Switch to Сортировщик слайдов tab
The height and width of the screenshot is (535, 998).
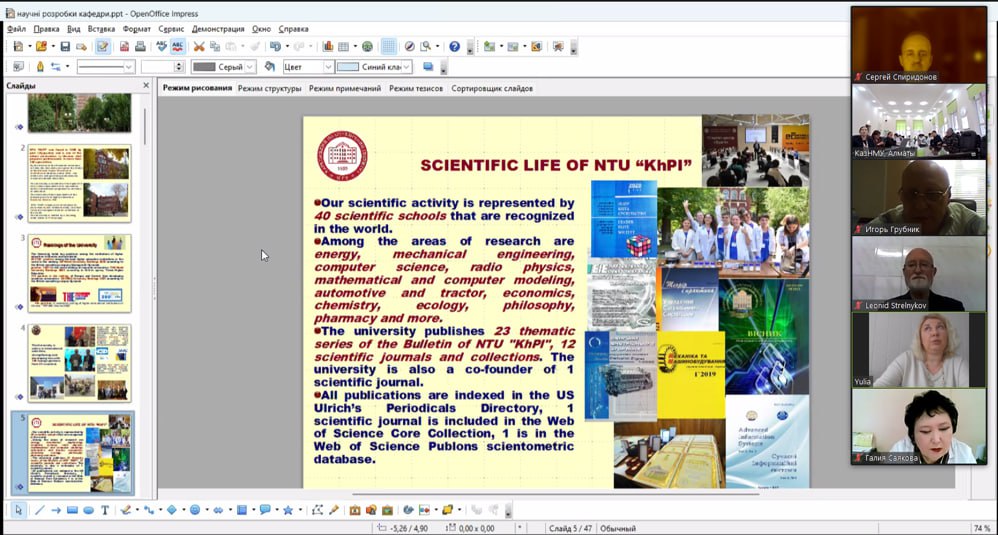coord(492,88)
